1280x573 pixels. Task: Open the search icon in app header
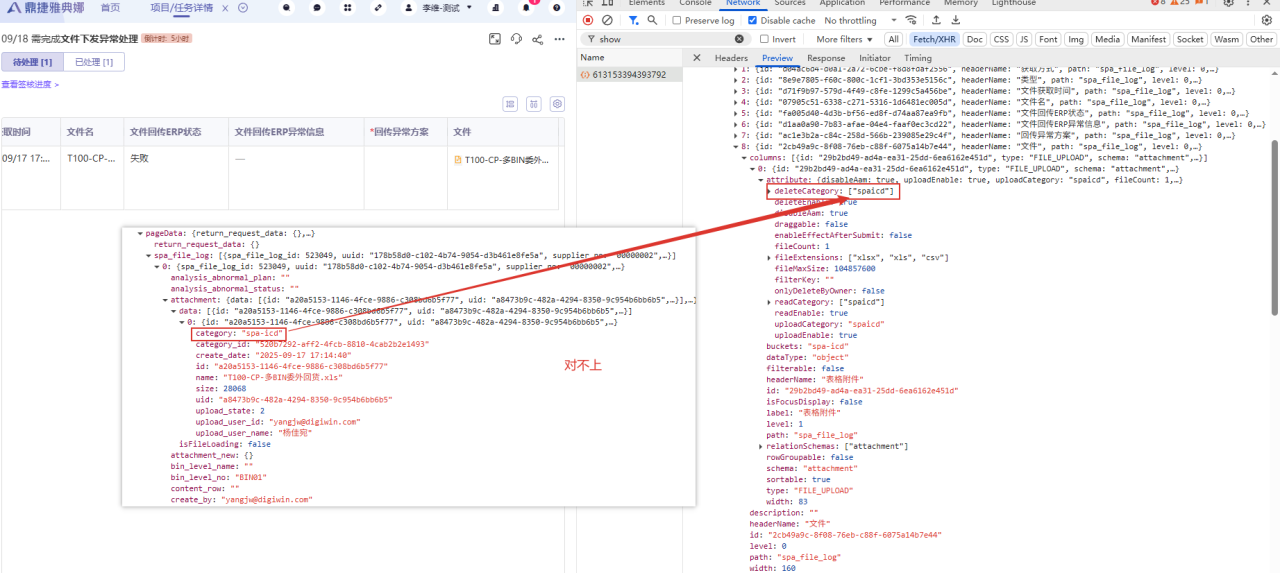(x=287, y=7)
